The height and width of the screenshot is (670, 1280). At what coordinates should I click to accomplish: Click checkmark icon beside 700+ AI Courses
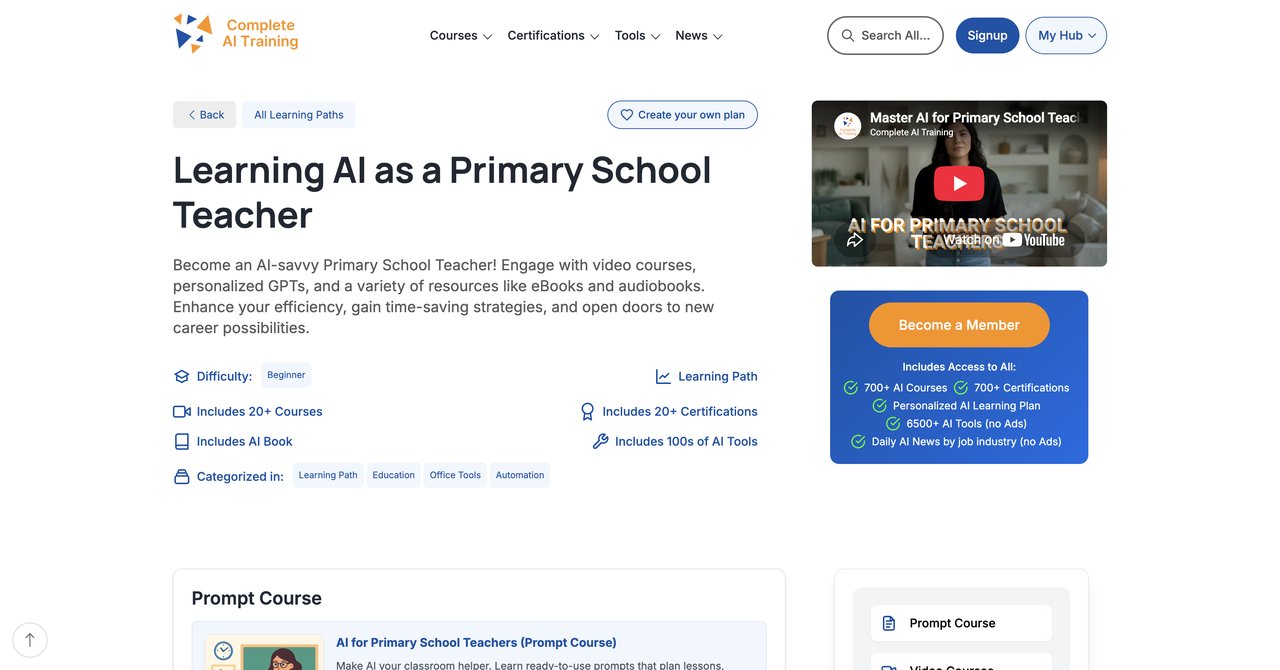(x=851, y=388)
